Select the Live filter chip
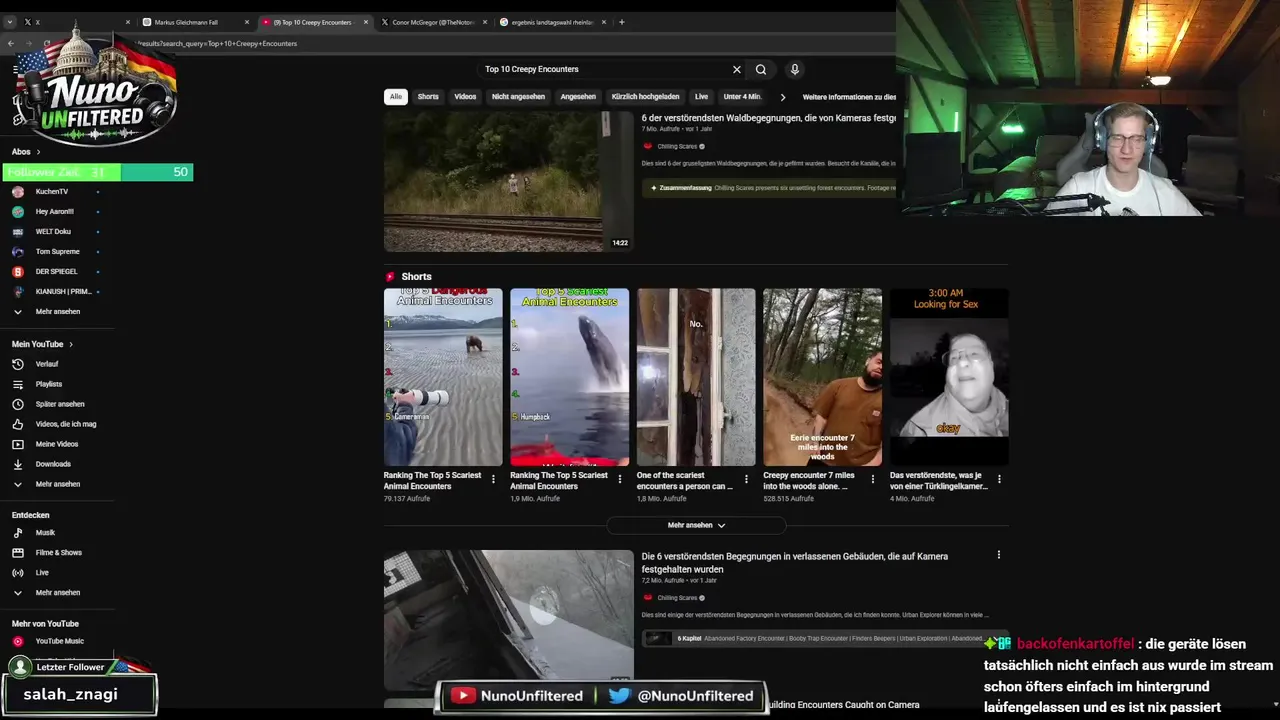Image resolution: width=1280 pixels, height=720 pixels. 701,97
